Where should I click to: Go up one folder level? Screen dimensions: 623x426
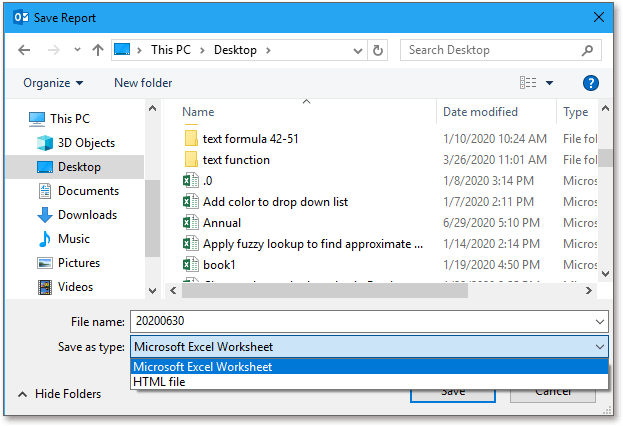click(98, 50)
